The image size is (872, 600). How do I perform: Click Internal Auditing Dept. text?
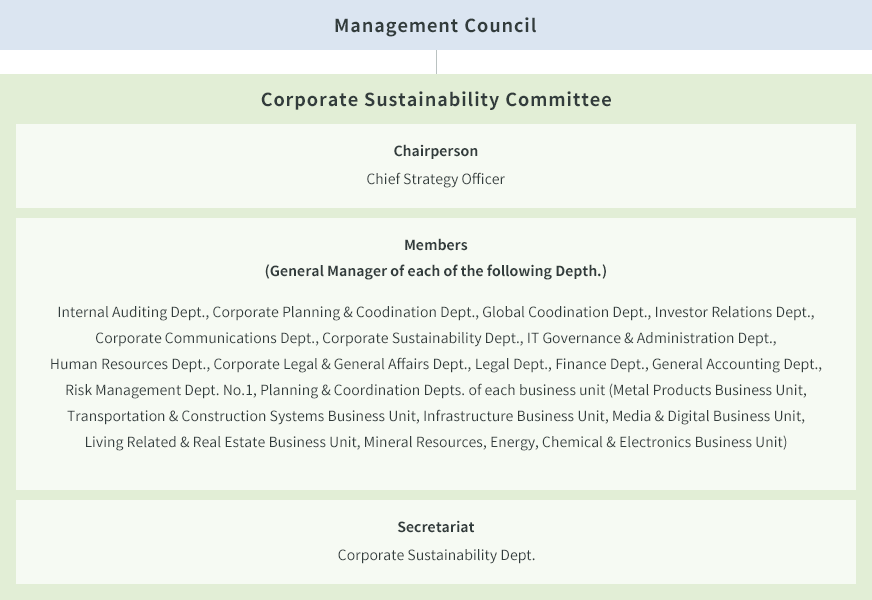click(132, 312)
